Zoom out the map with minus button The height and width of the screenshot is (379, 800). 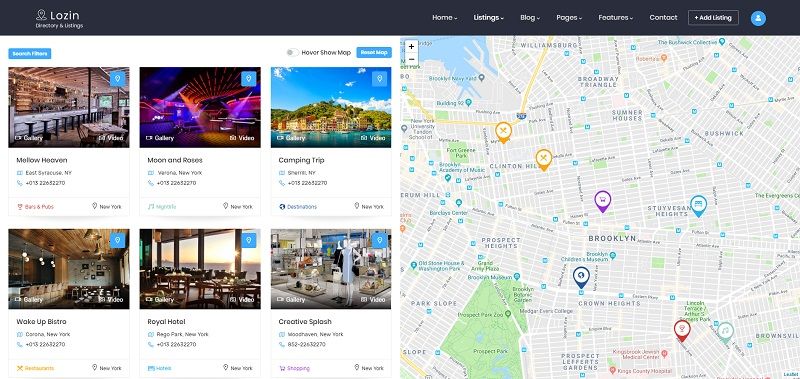tap(411, 59)
